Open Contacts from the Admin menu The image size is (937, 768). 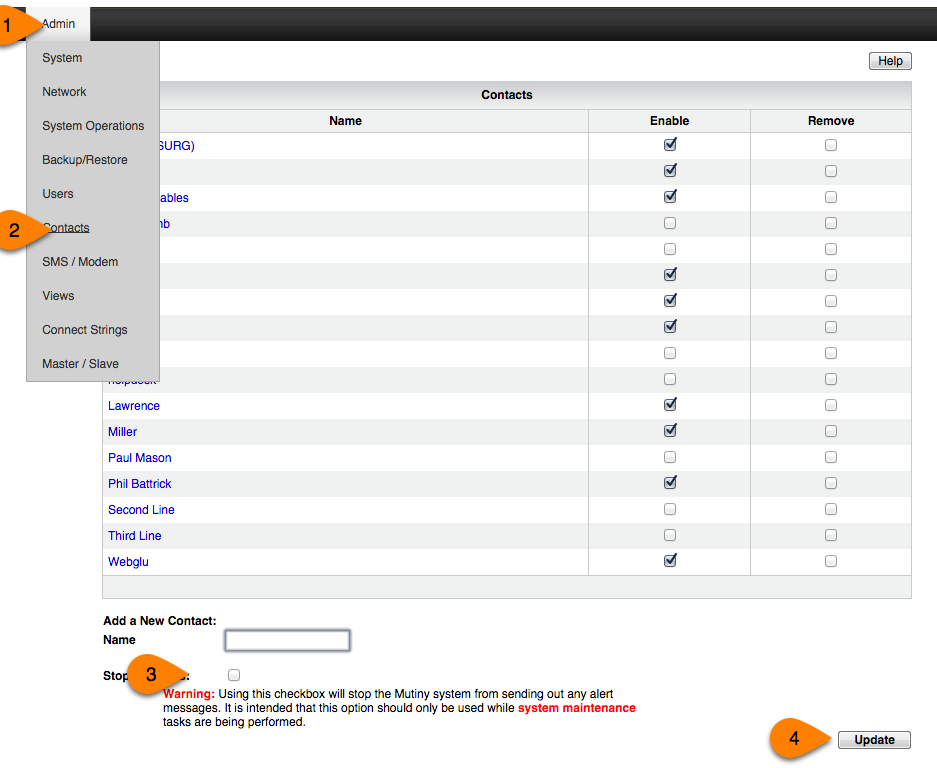pos(66,228)
